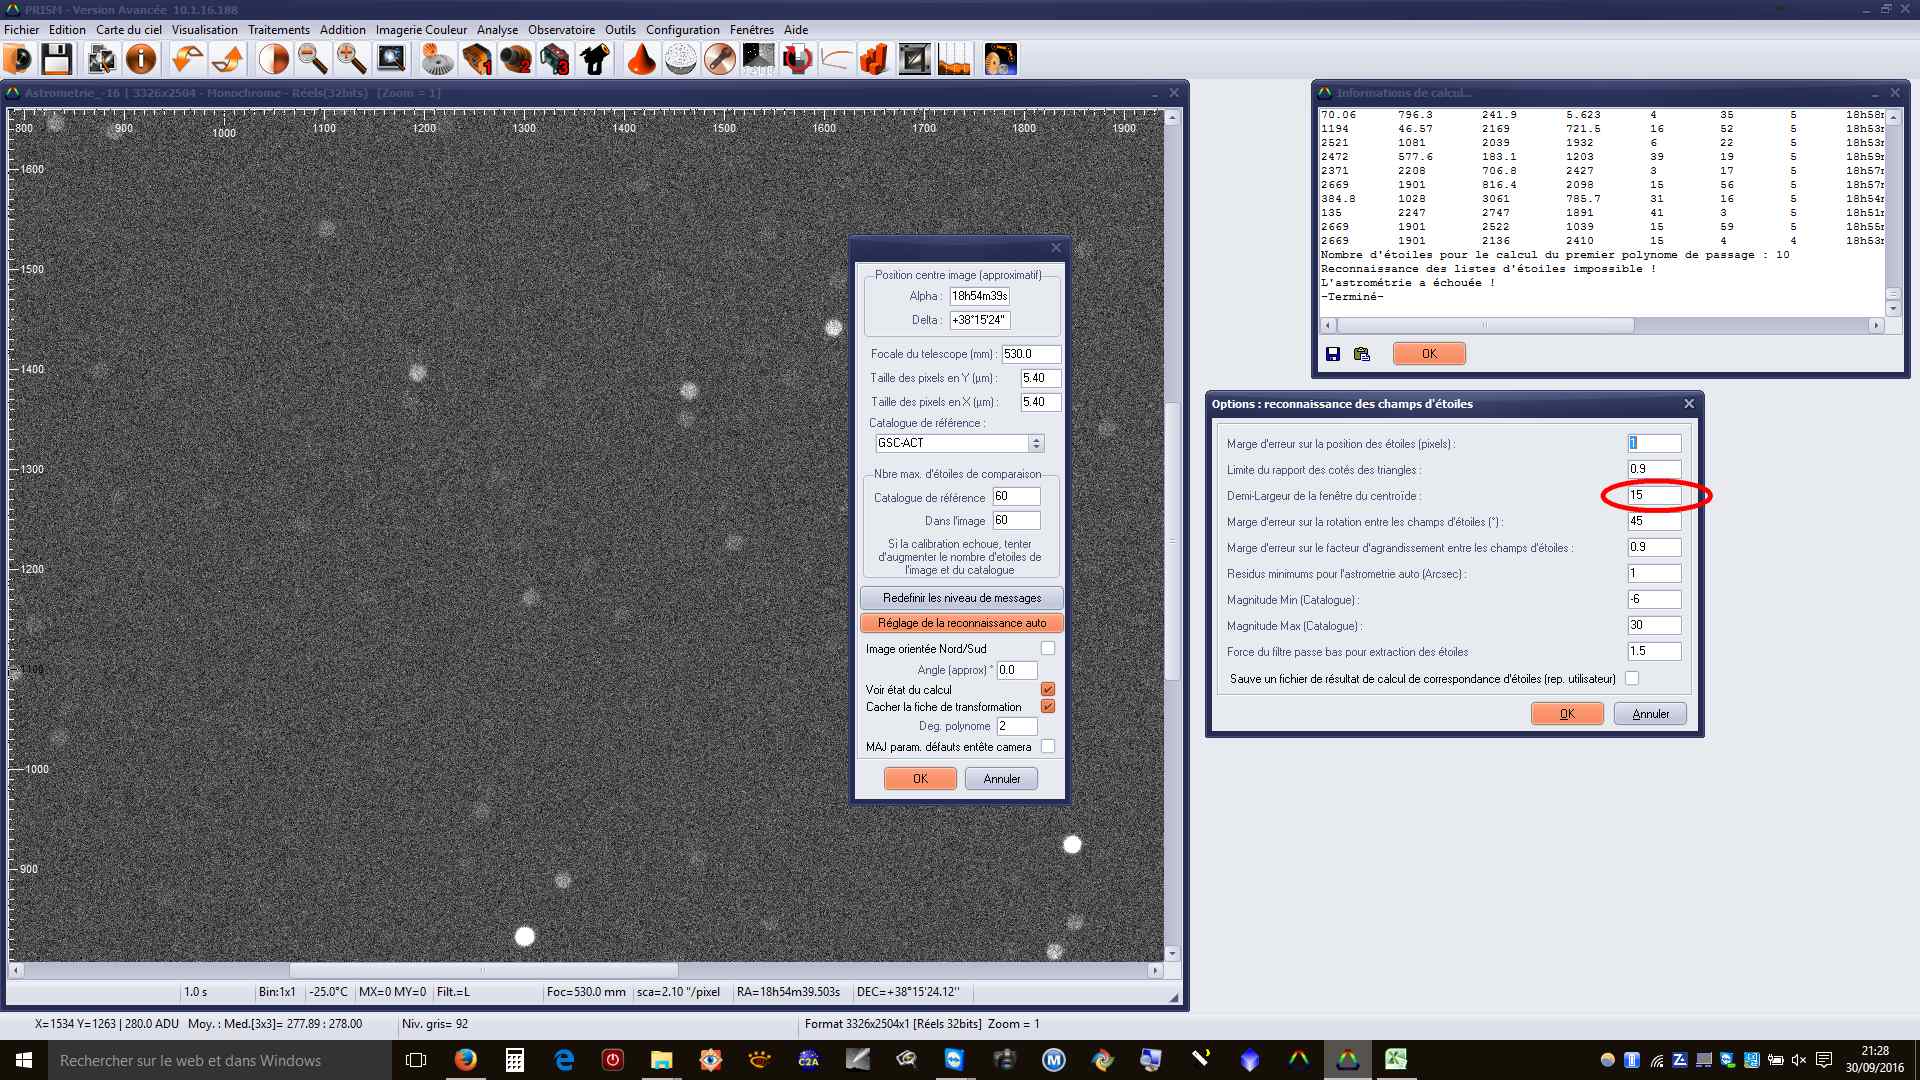Click the black telescope icon in toolbar
The height and width of the screenshot is (1080, 1920).
[x=595, y=60]
